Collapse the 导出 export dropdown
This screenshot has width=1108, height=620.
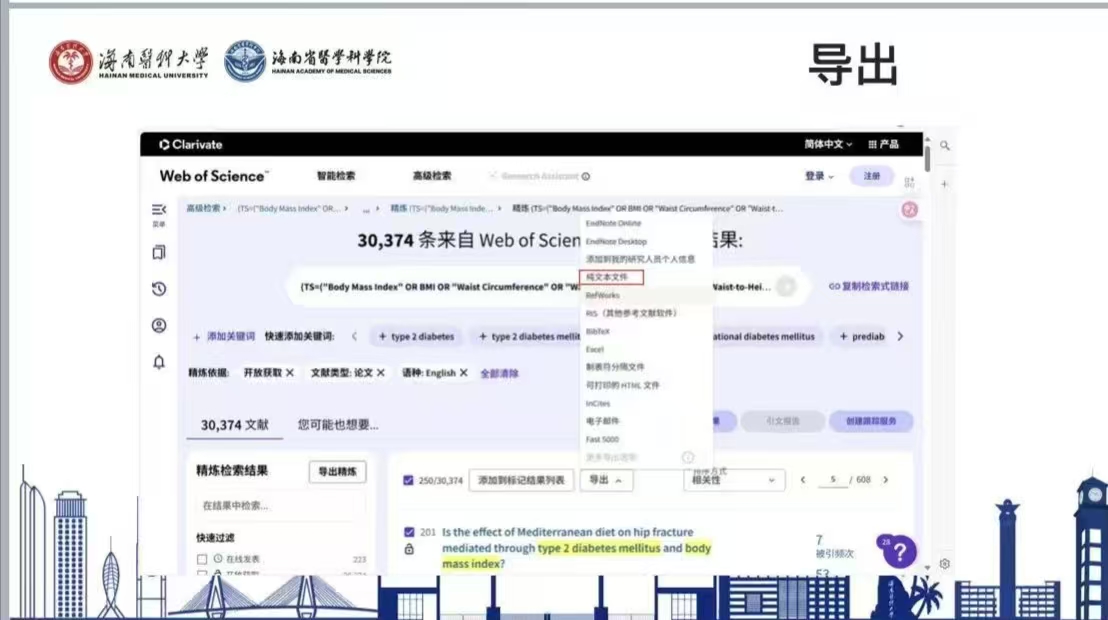tap(605, 481)
